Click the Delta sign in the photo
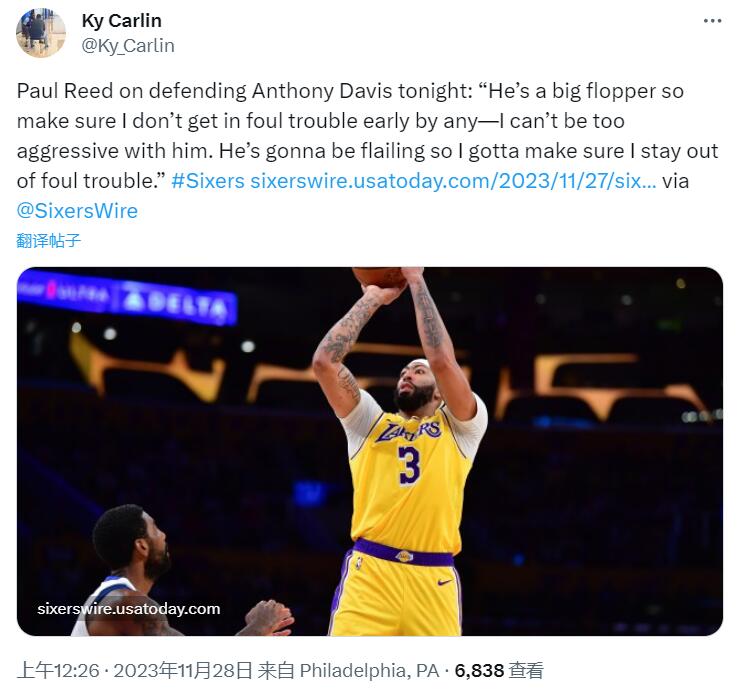 (175, 299)
